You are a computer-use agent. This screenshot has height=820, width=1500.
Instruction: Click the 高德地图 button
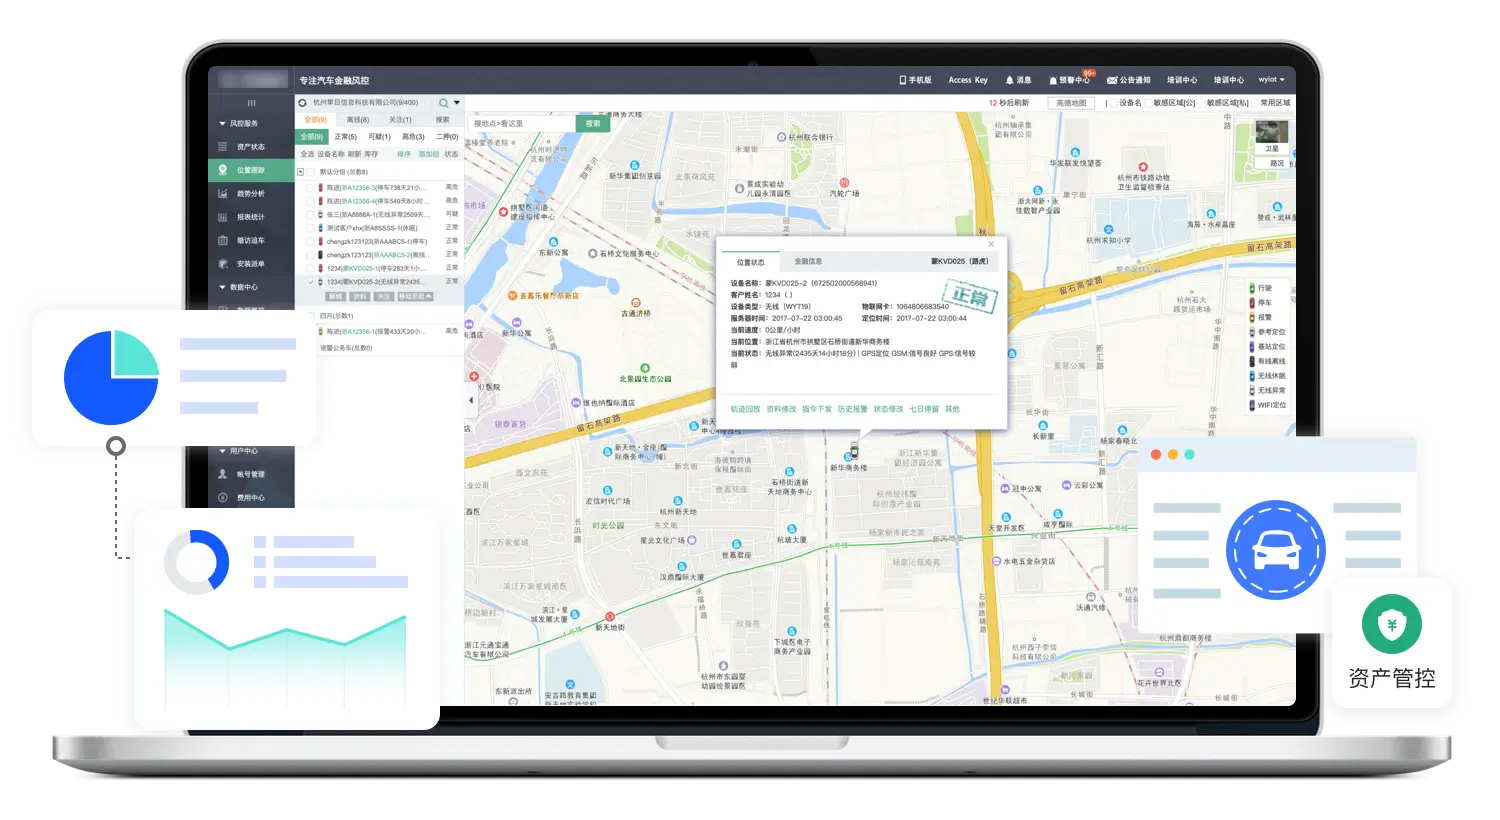coord(1071,103)
